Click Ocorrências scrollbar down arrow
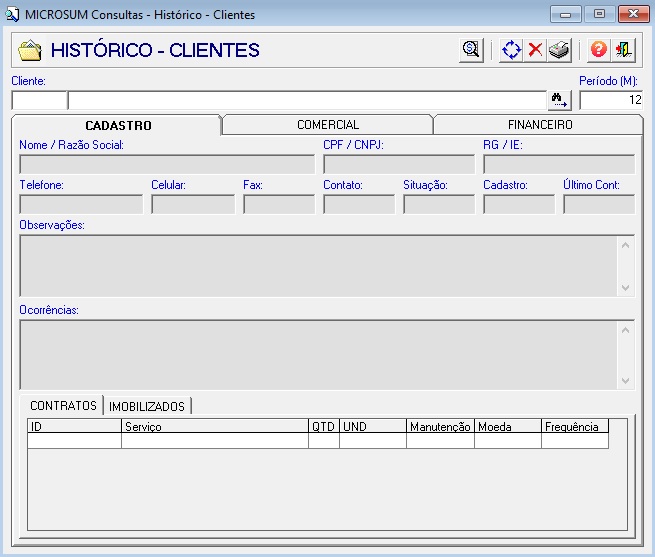The height and width of the screenshot is (557, 655). (x=625, y=380)
